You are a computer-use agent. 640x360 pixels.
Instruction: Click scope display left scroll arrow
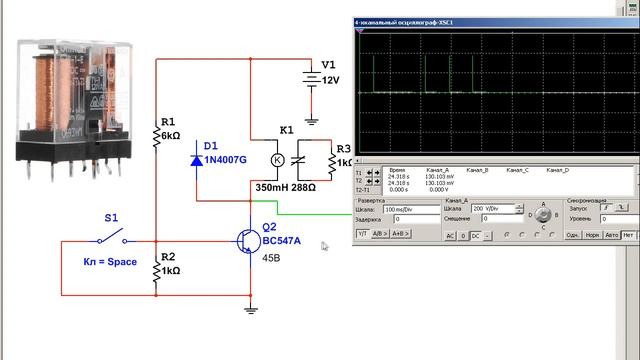click(x=358, y=160)
